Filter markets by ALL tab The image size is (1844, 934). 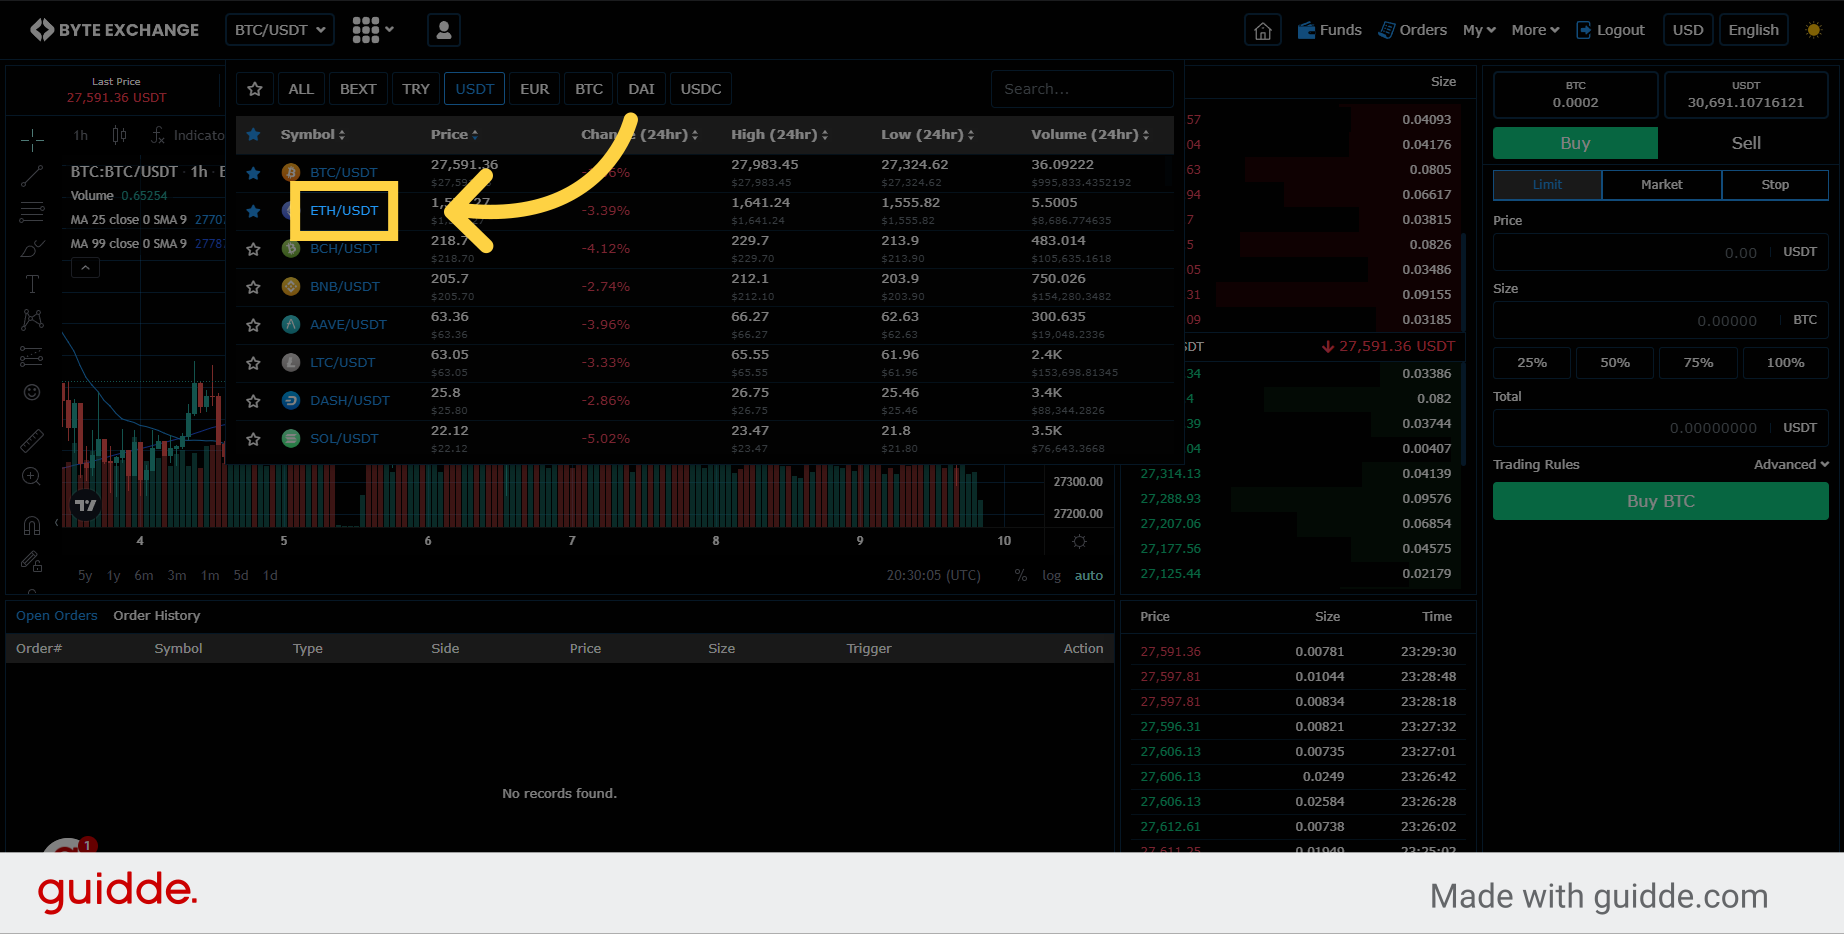[x=301, y=89]
